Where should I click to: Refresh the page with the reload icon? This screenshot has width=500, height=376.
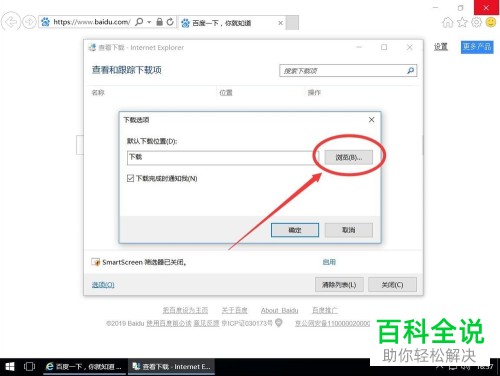[170, 22]
